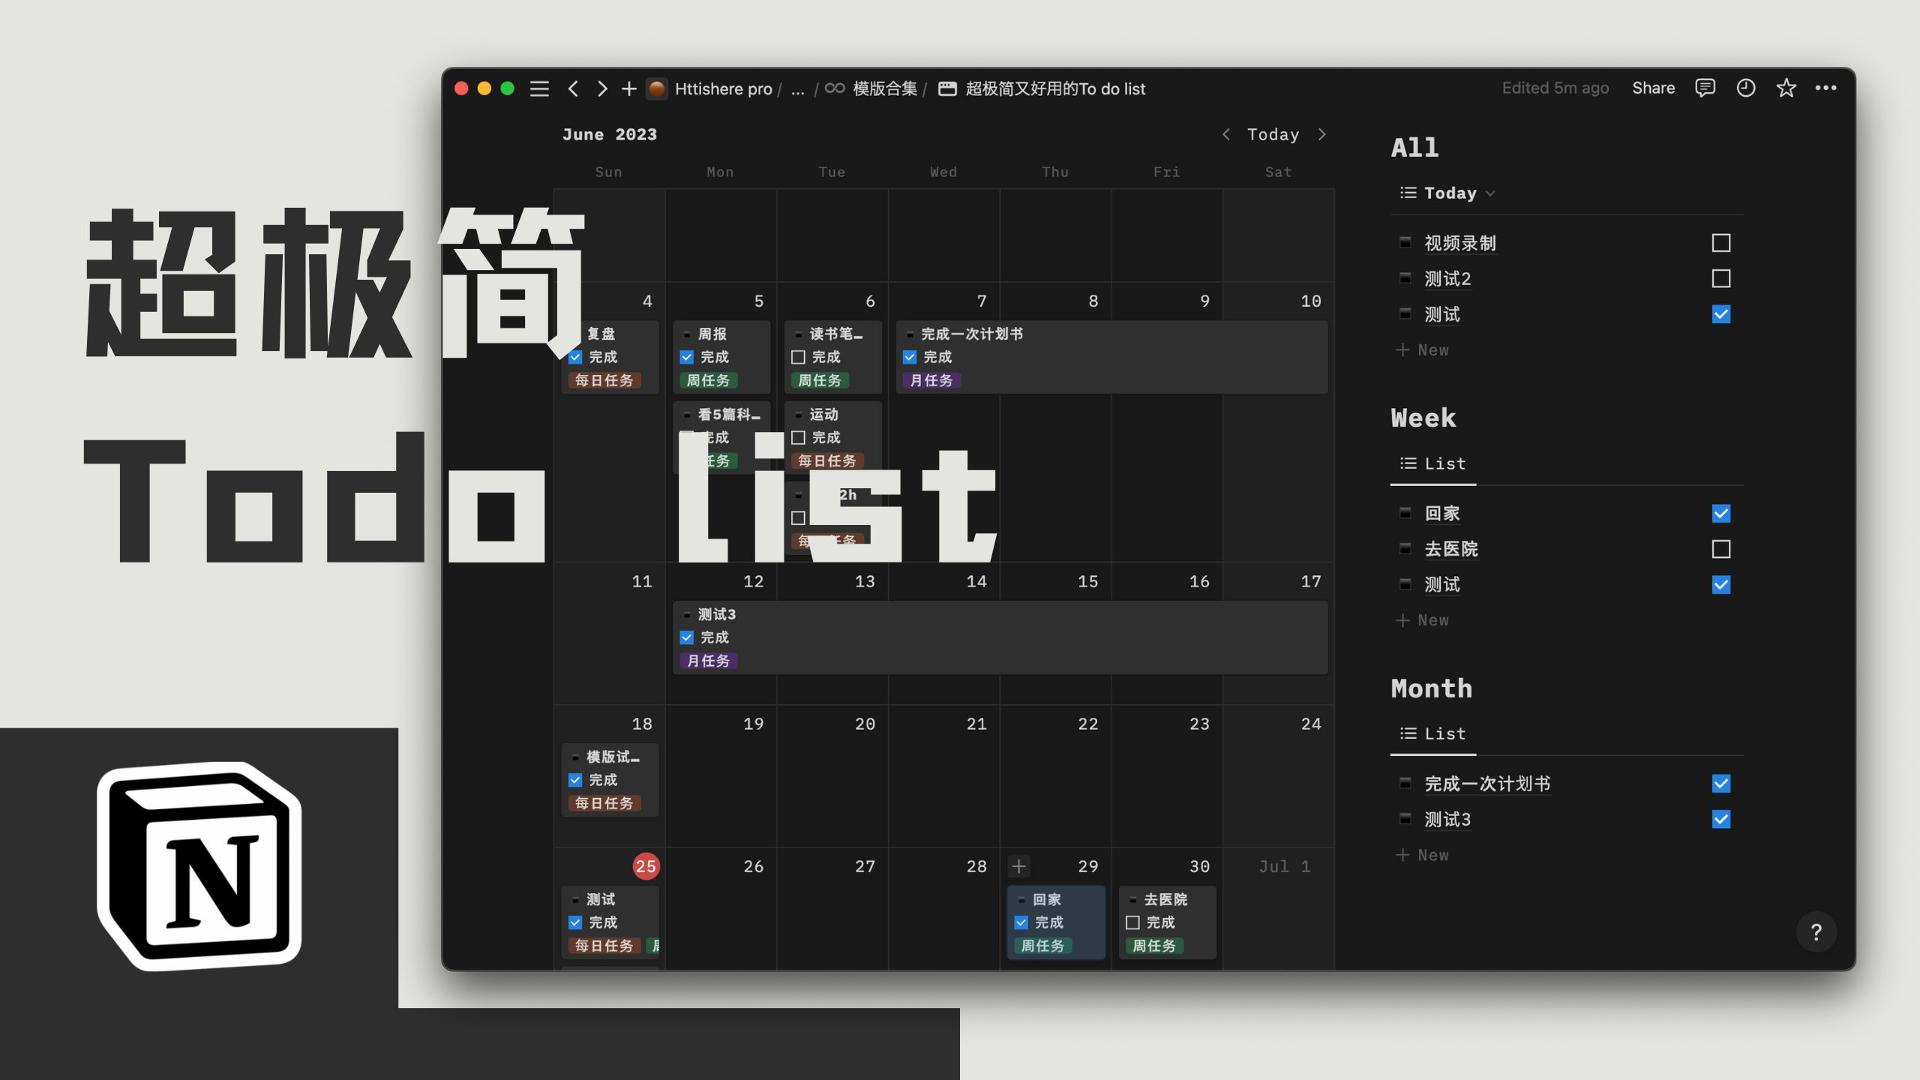Click the Httishere pro workspace avatar
The width and height of the screenshot is (1920, 1080).
tap(657, 89)
